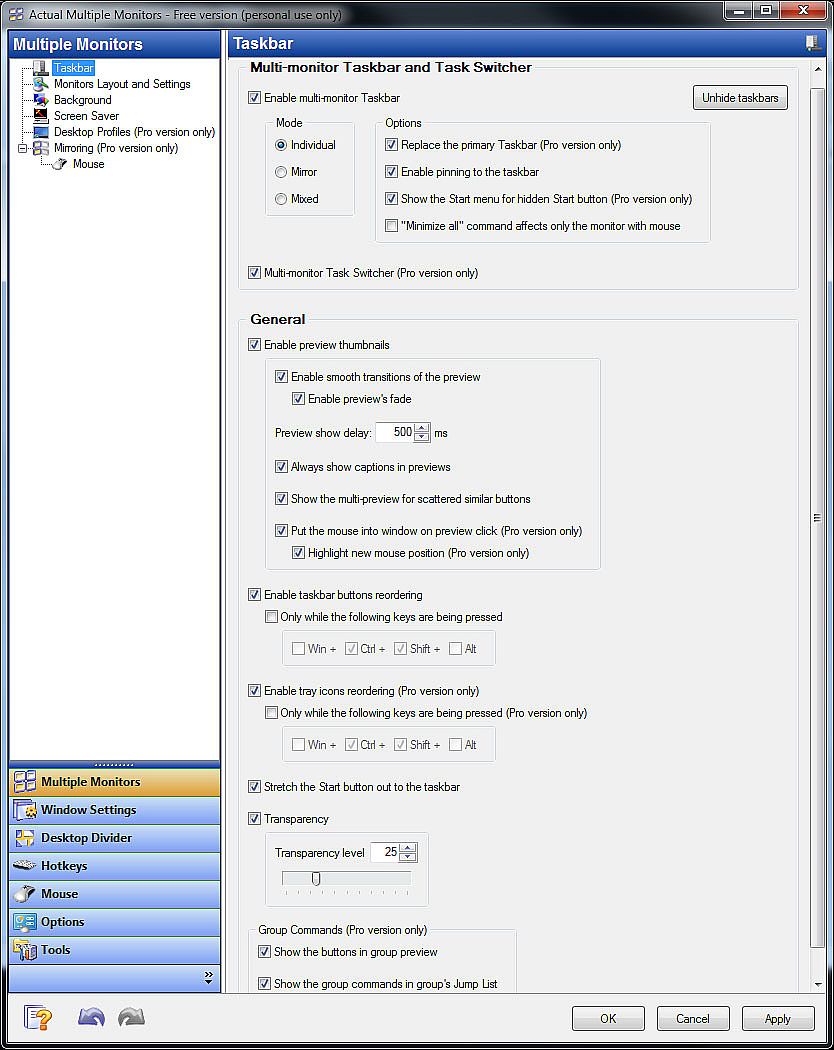Open the Multiple Monitors navigation section
This screenshot has width=834, height=1050.
[x=115, y=781]
